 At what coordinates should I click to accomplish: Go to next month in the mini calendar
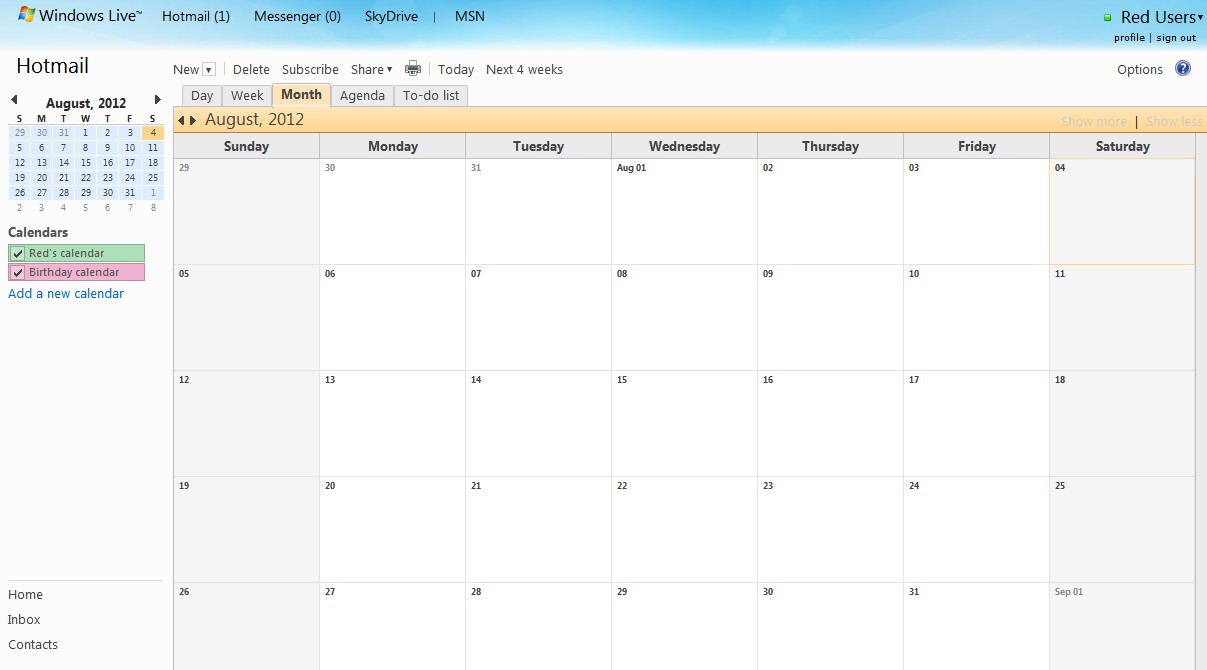[157, 100]
